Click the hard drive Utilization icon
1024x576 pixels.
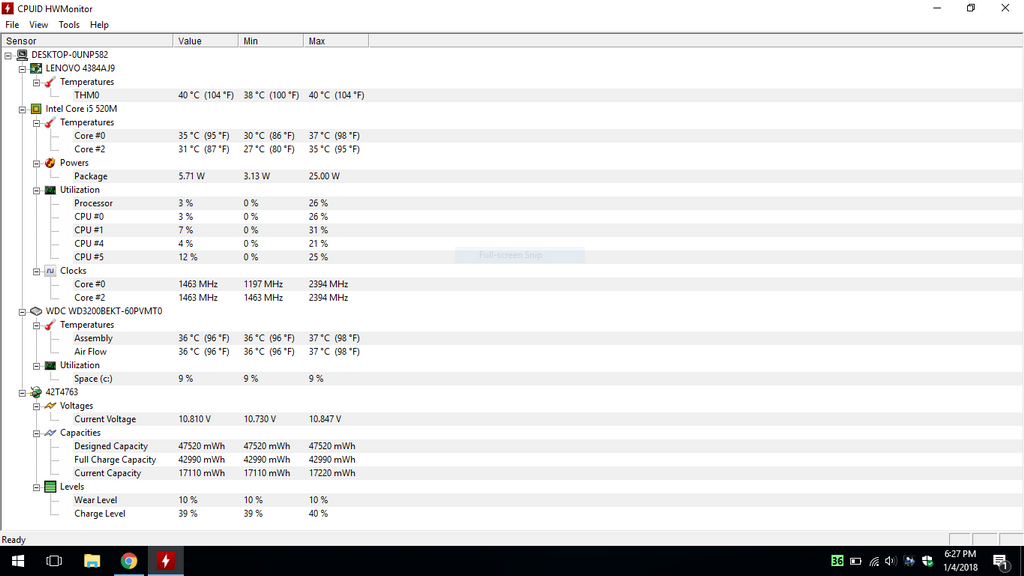[x=50, y=365]
